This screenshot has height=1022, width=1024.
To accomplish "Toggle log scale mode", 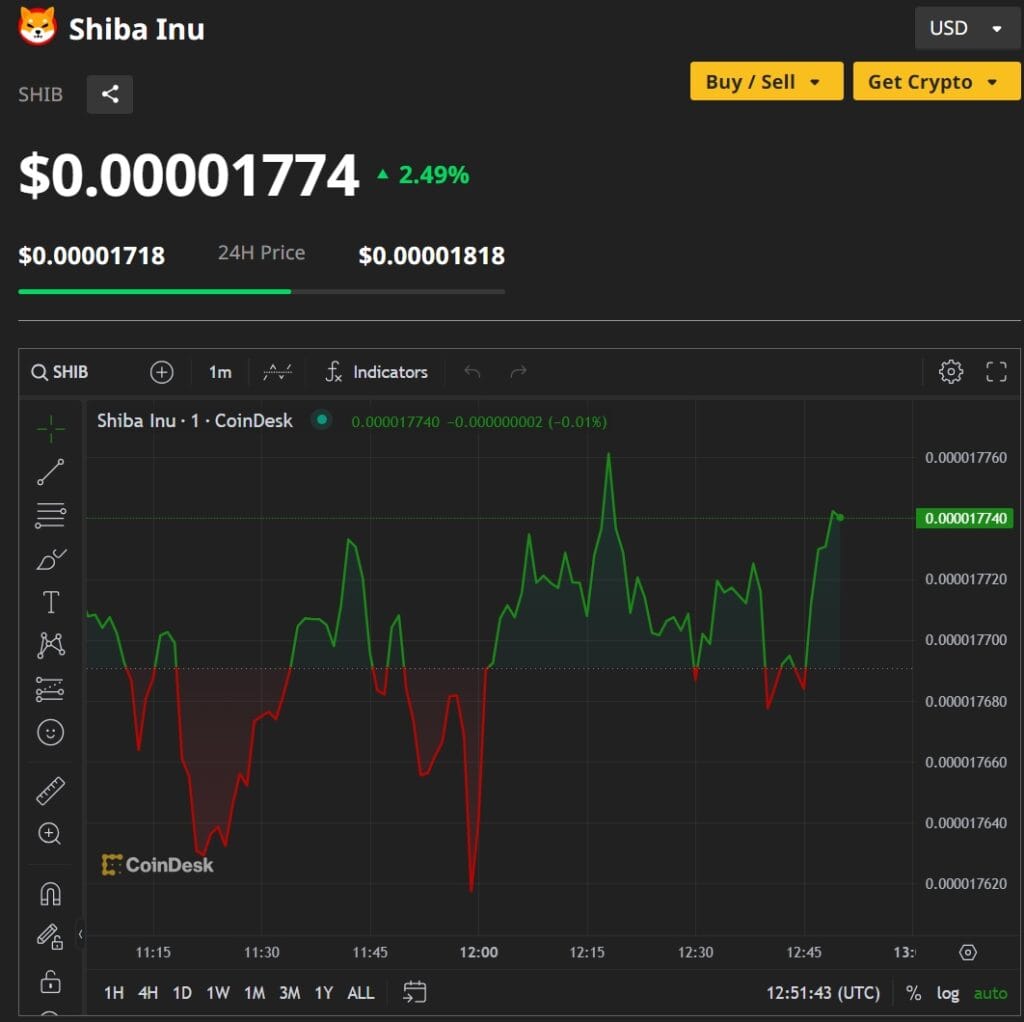I will coord(948,993).
